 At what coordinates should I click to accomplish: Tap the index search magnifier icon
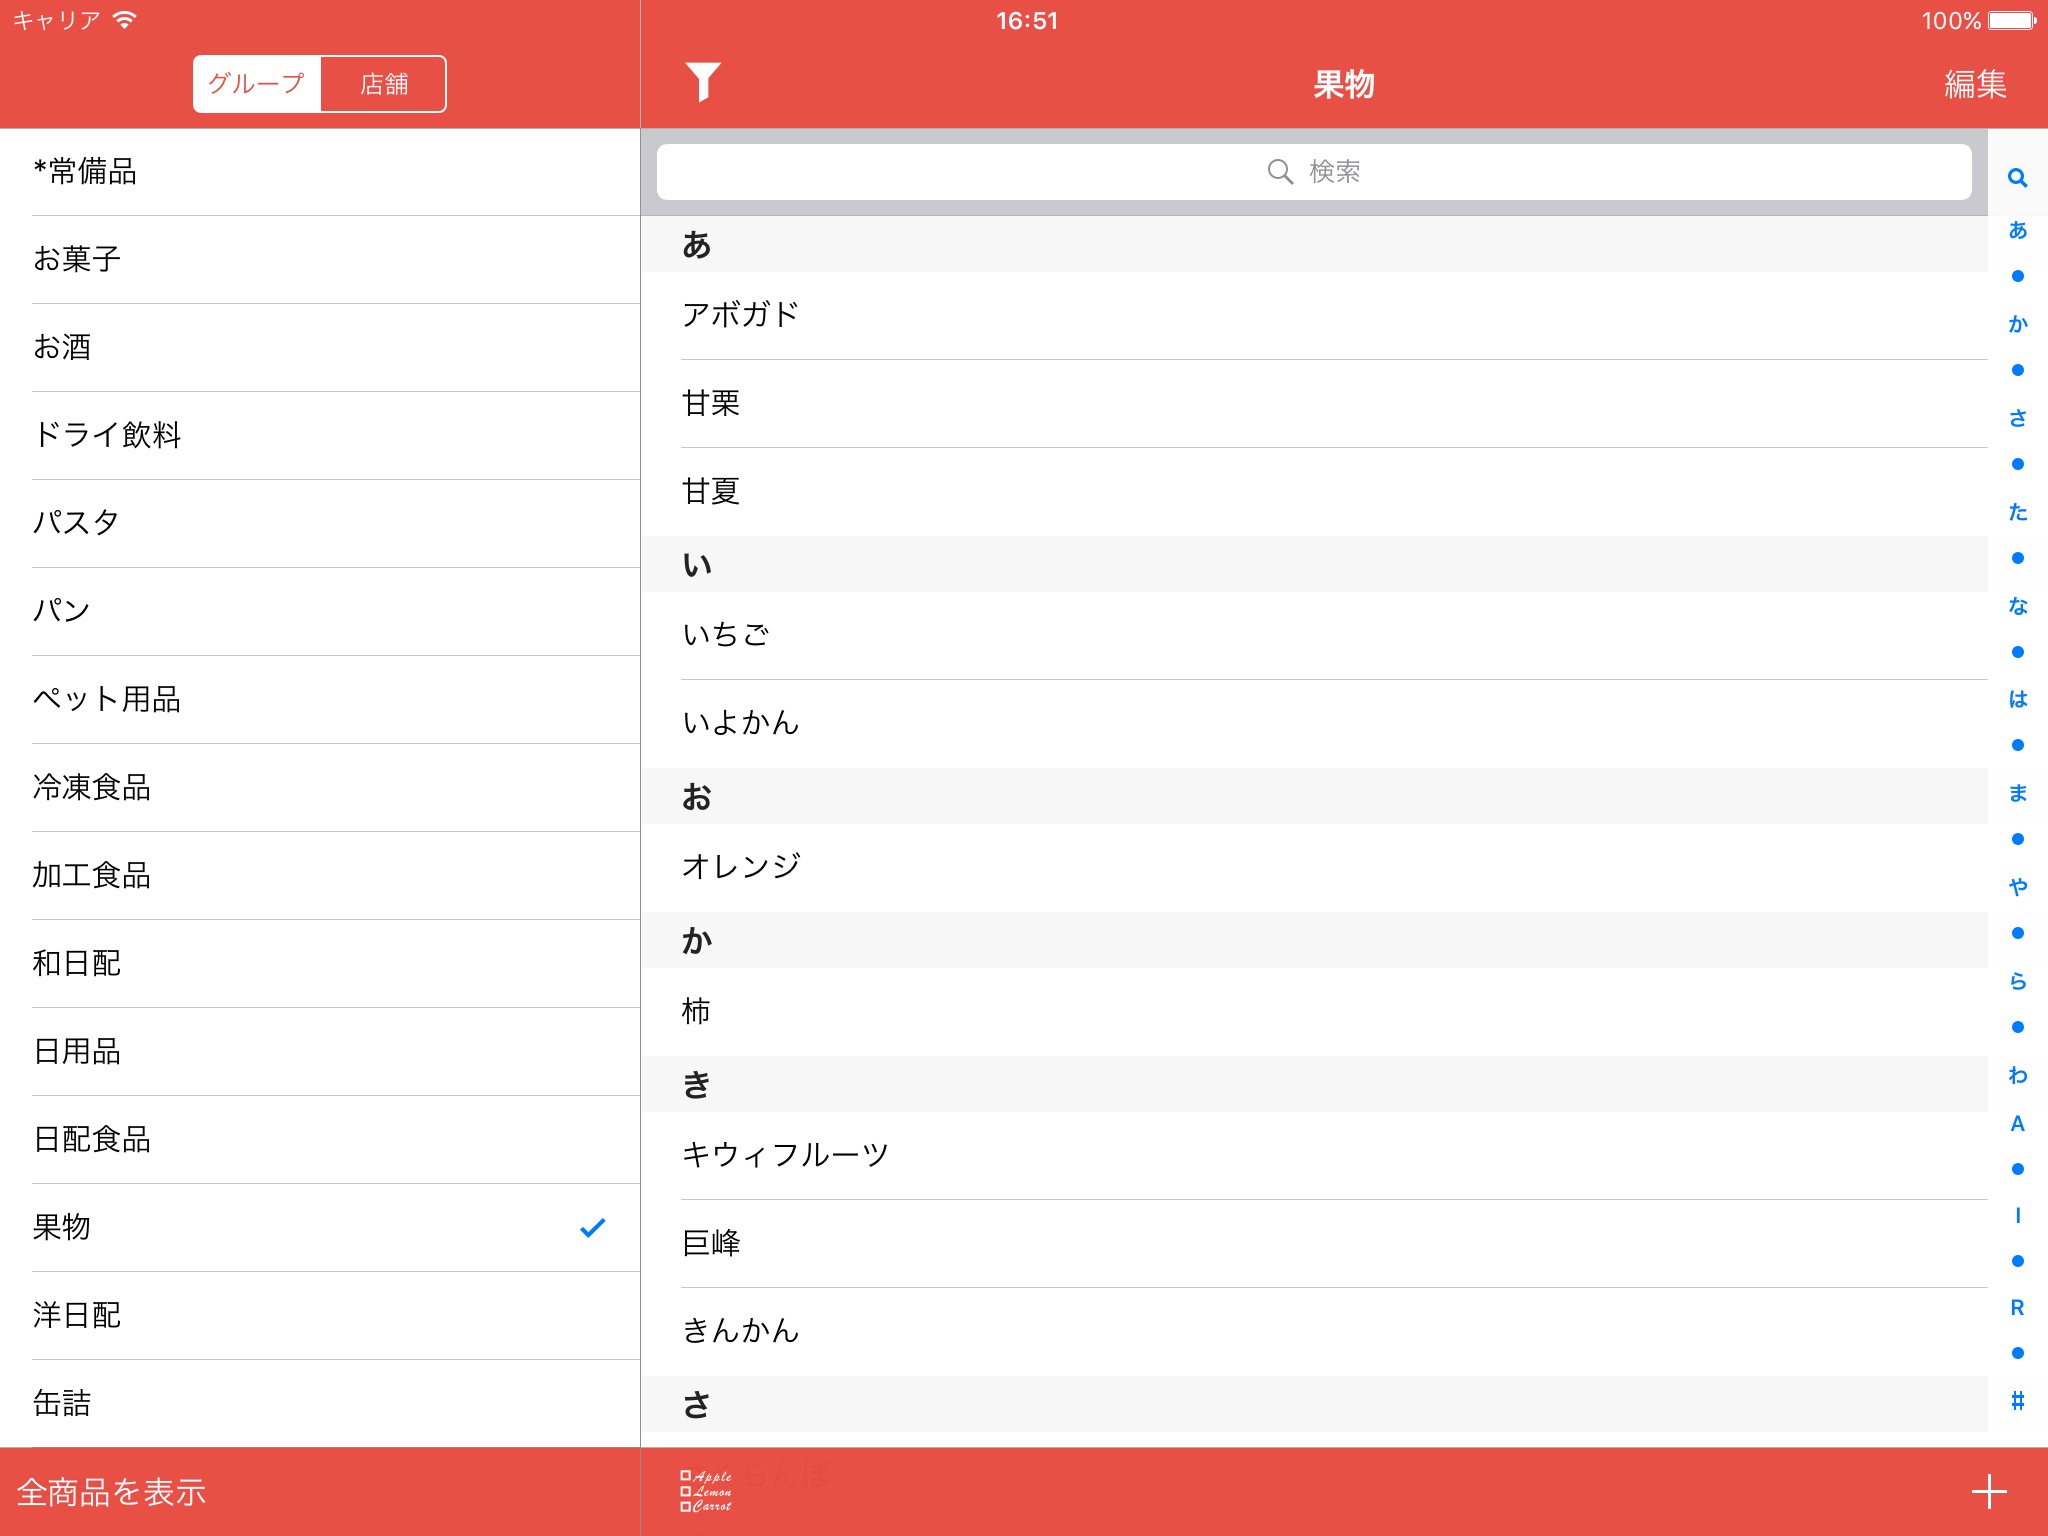point(2017,178)
